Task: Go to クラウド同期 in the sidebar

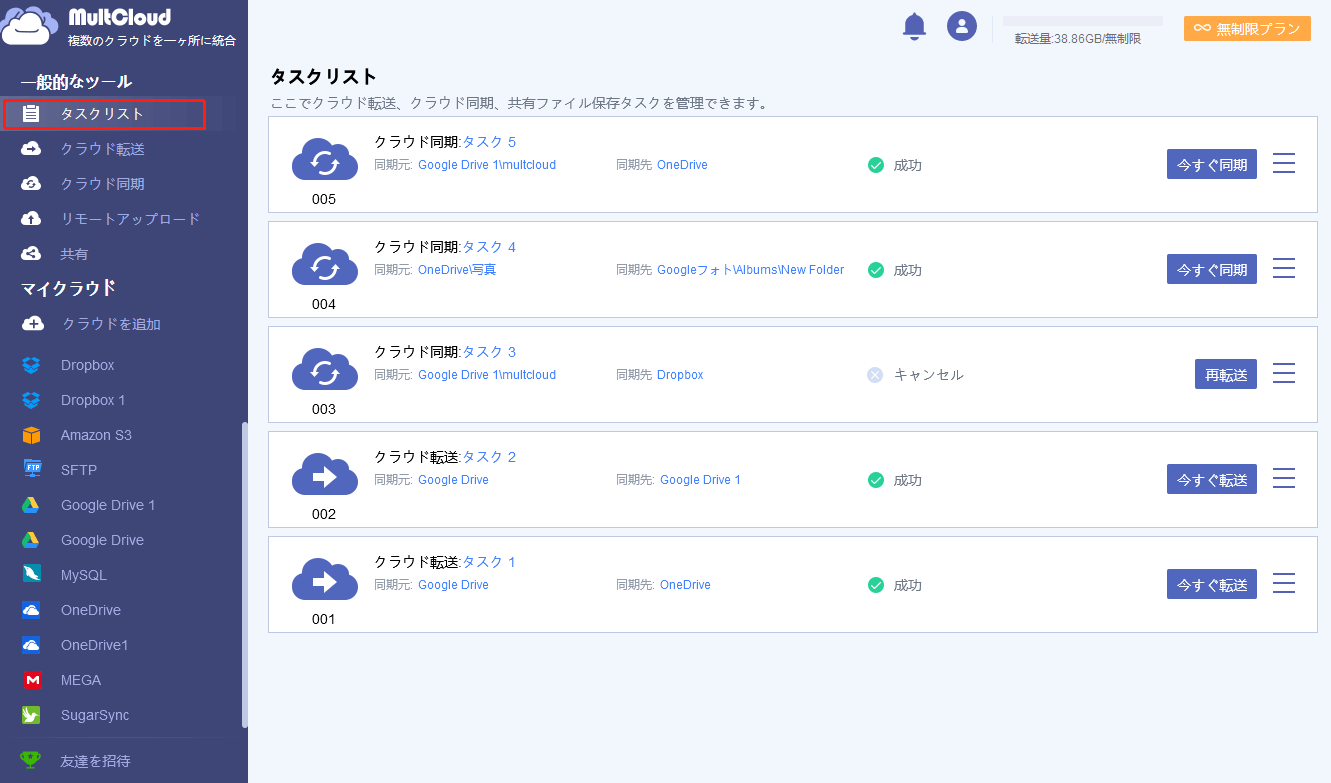Action: (x=102, y=184)
